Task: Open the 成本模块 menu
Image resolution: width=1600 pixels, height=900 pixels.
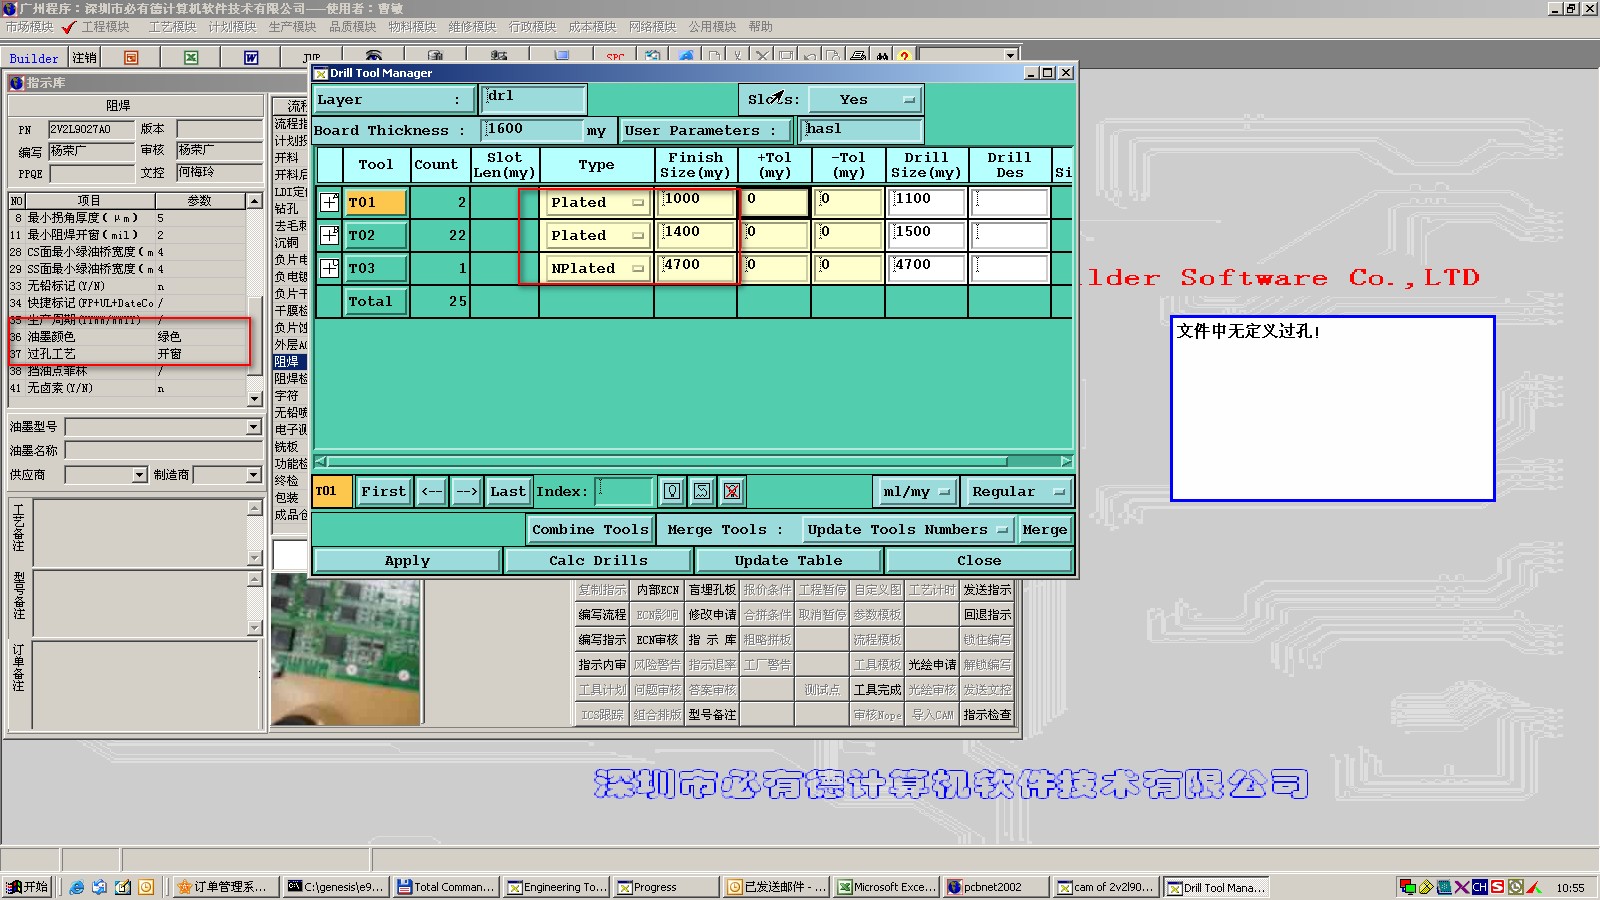Action: (x=592, y=27)
